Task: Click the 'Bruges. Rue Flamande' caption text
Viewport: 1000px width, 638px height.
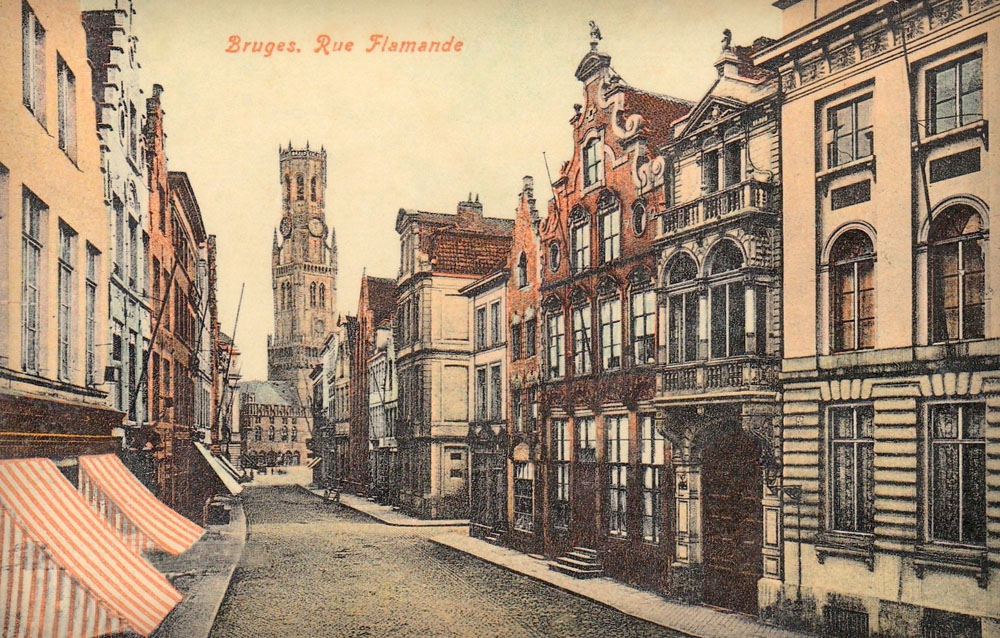Action: (344, 45)
